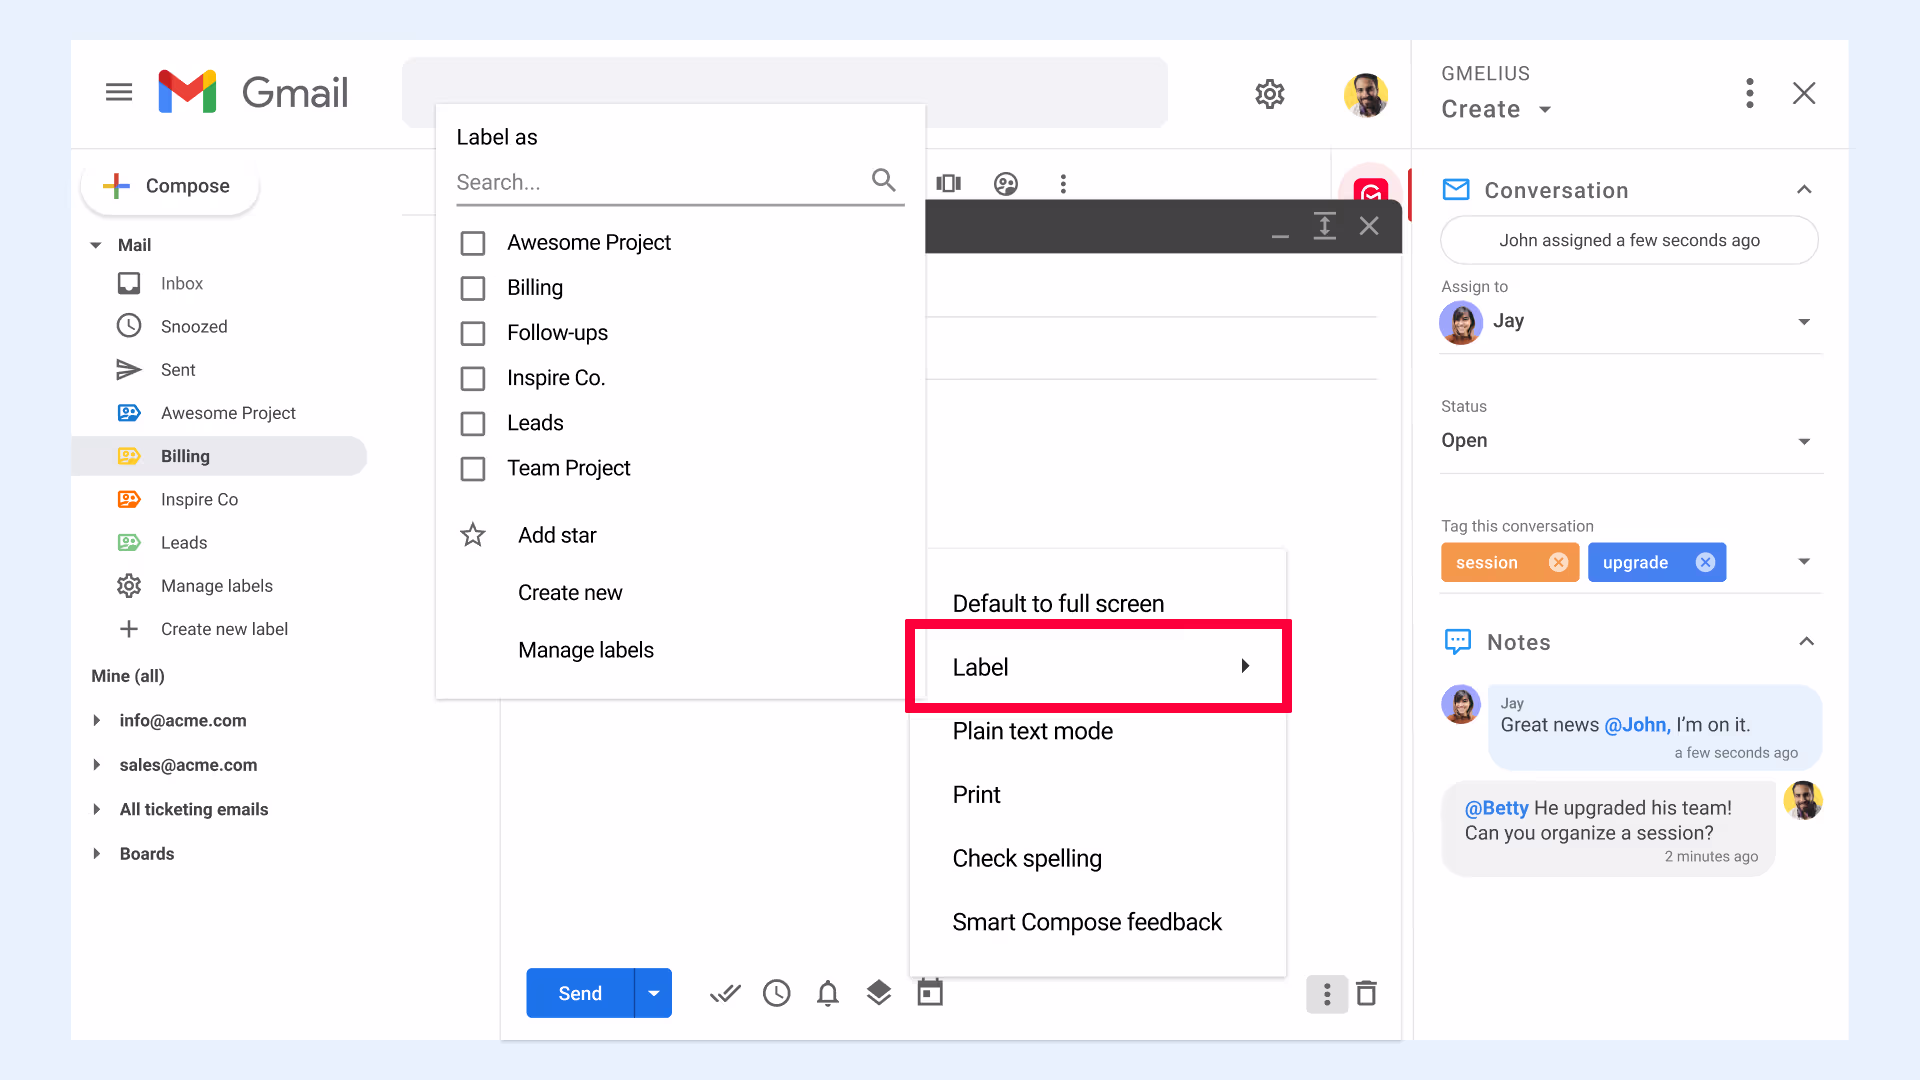Open the Gmelius Create dropdown
The height and width of the screenshot is (1080, 1920).
tap(1496, 109)
